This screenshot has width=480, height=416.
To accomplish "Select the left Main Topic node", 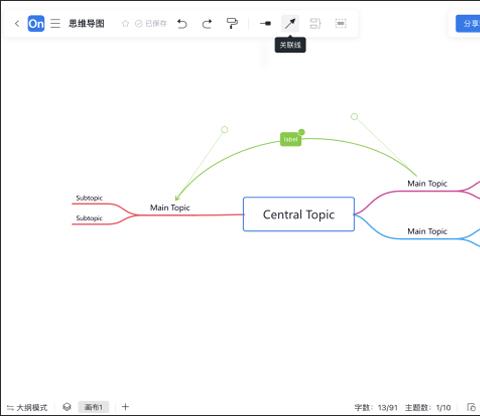I will point(170,208).
